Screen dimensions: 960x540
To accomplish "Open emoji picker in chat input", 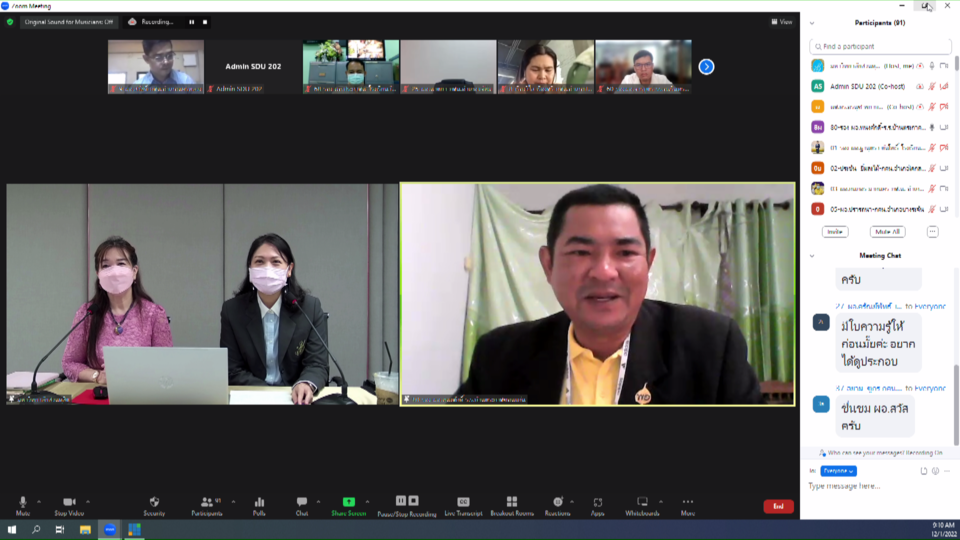I will click(936, 471).
